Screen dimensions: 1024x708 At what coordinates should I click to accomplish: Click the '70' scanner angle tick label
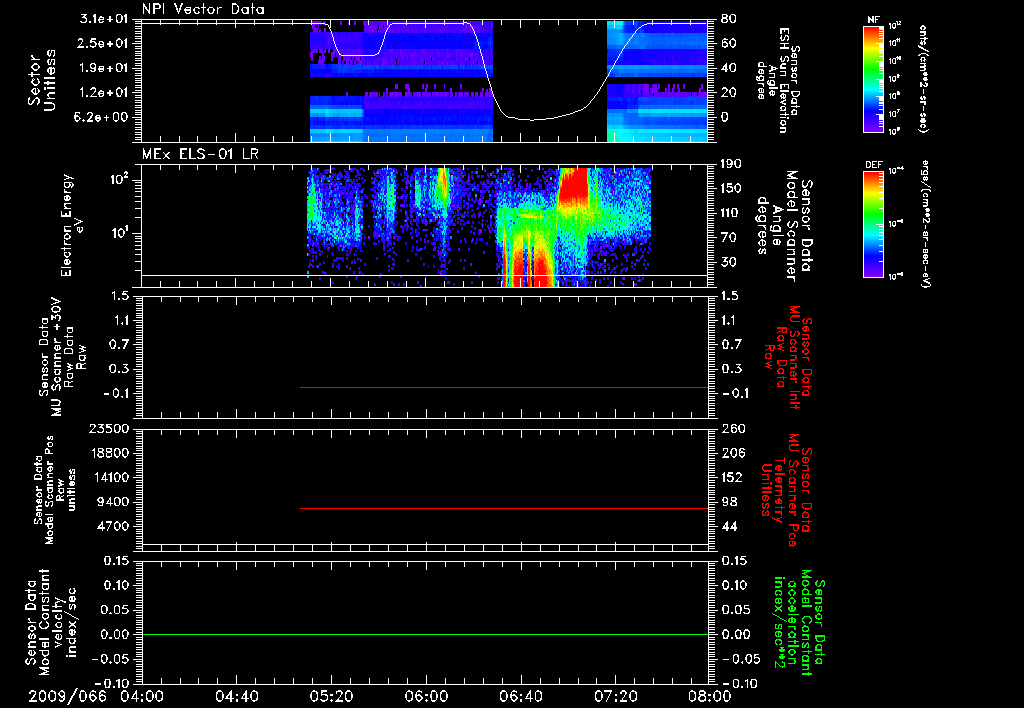coord(729,238)
